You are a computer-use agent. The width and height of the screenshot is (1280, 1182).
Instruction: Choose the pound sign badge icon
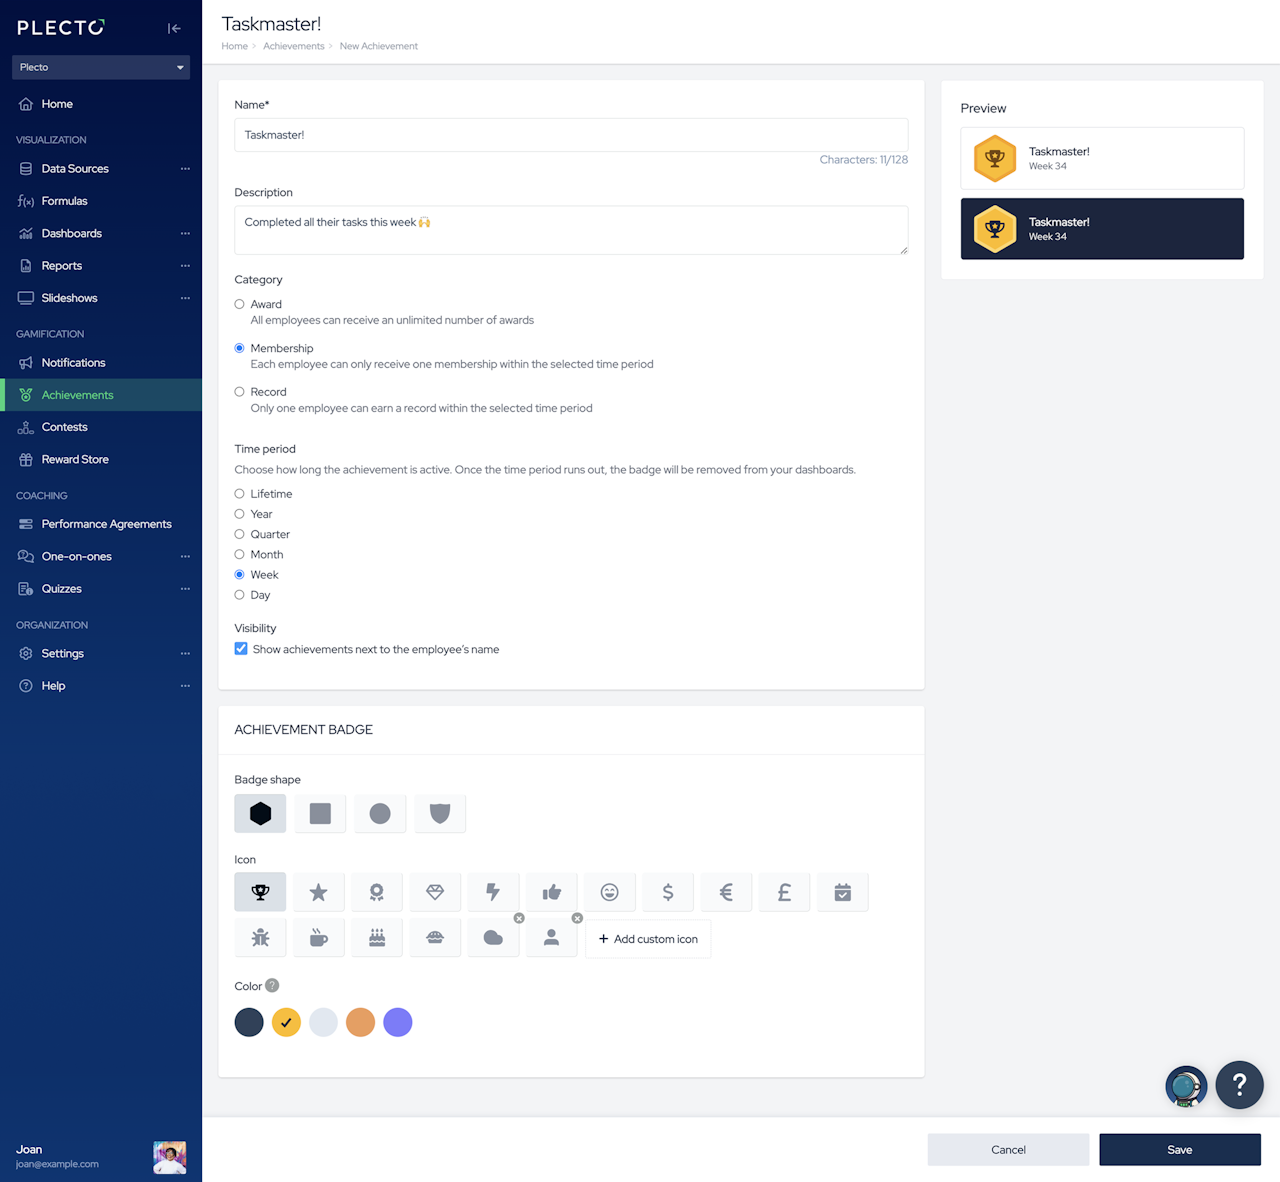click(x=784, y=892)
